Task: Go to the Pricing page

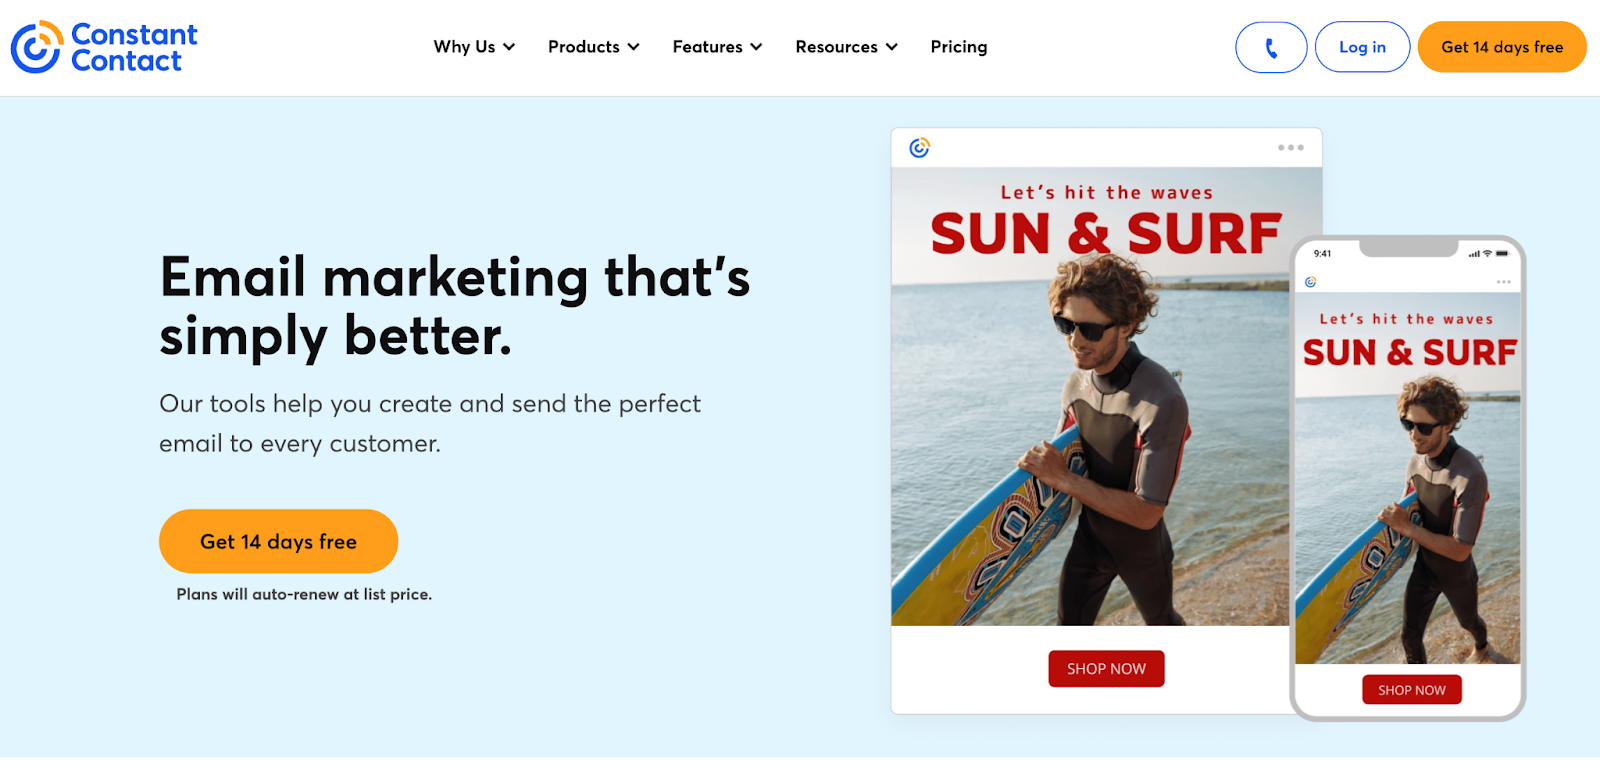Action: point(958,47)
